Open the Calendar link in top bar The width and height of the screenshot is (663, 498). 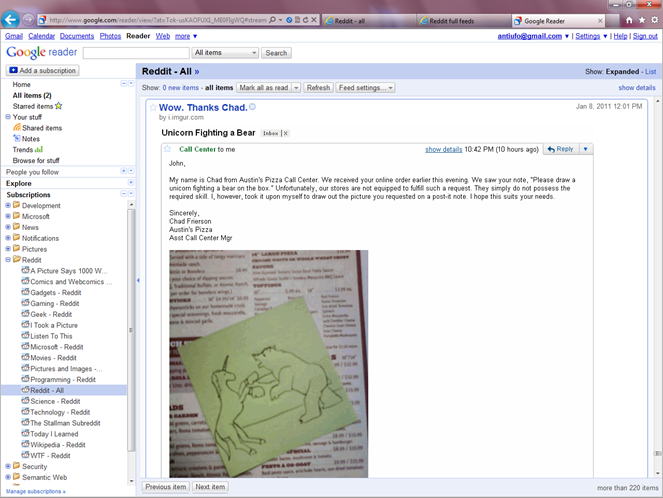pos(41,36)
